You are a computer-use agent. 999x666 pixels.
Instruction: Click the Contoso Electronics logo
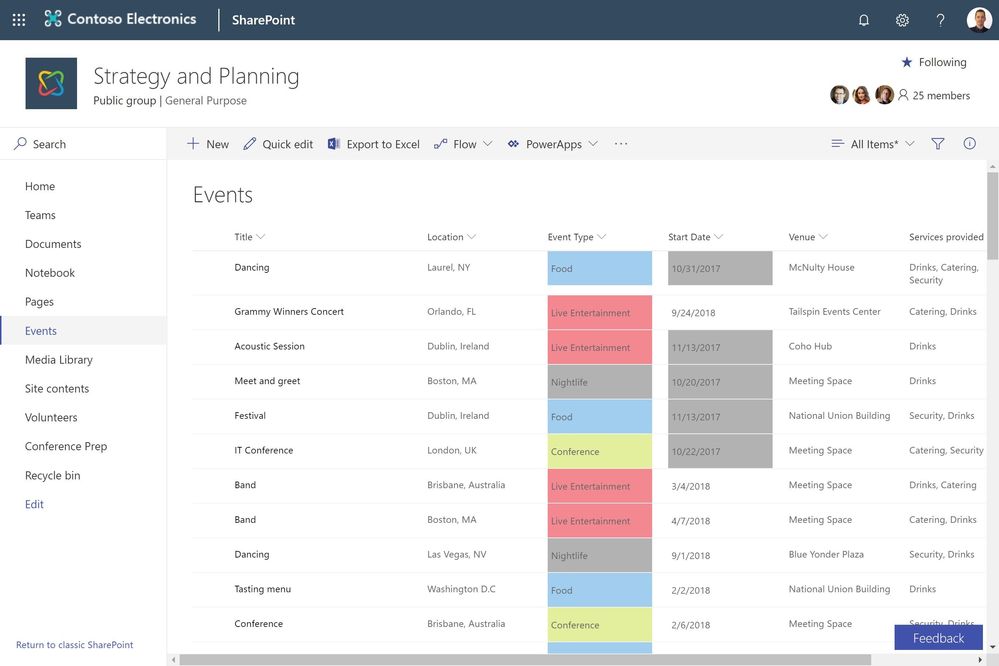point(120,19)
